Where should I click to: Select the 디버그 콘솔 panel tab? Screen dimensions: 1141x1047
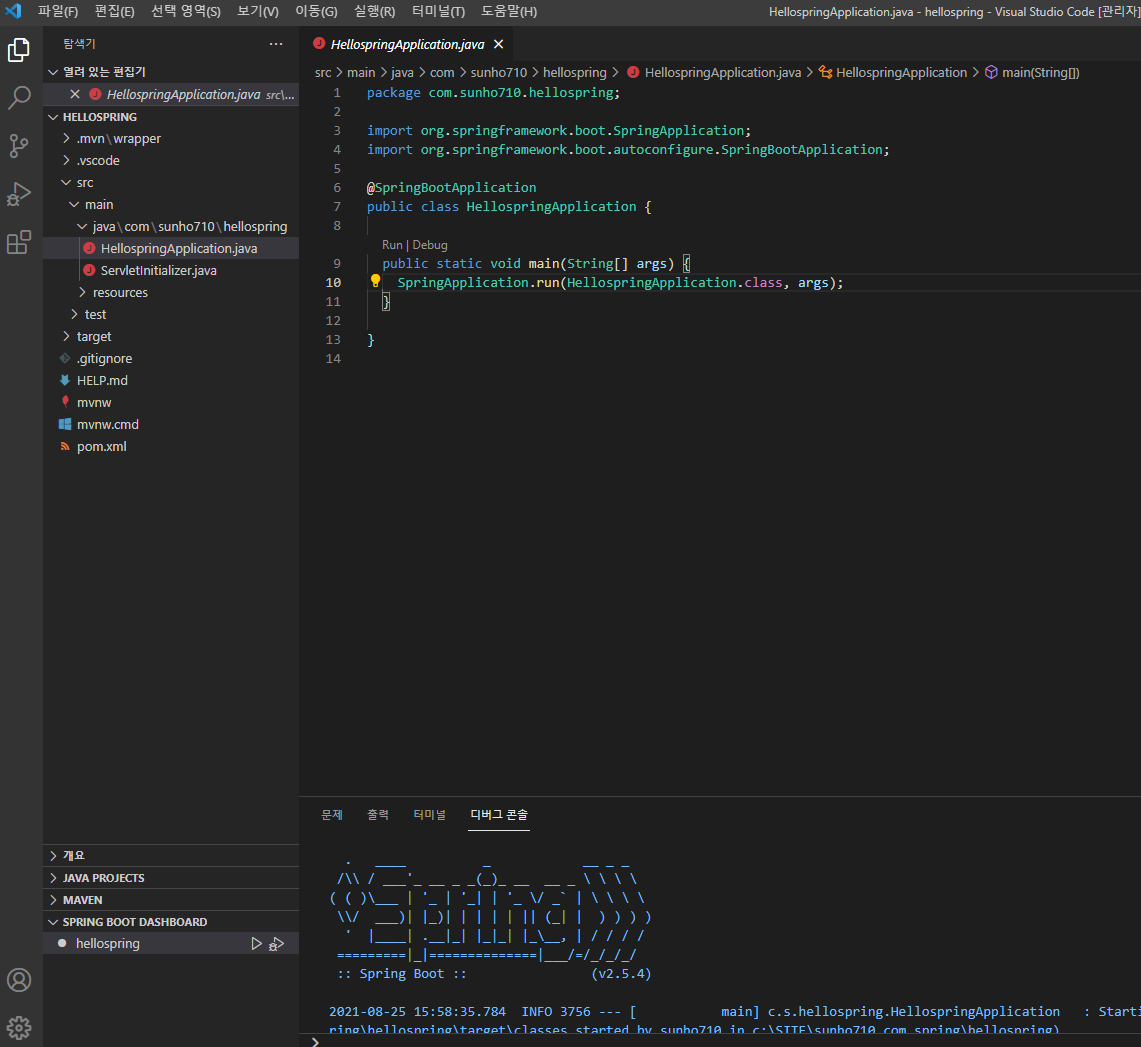click(x=499, y=814)
